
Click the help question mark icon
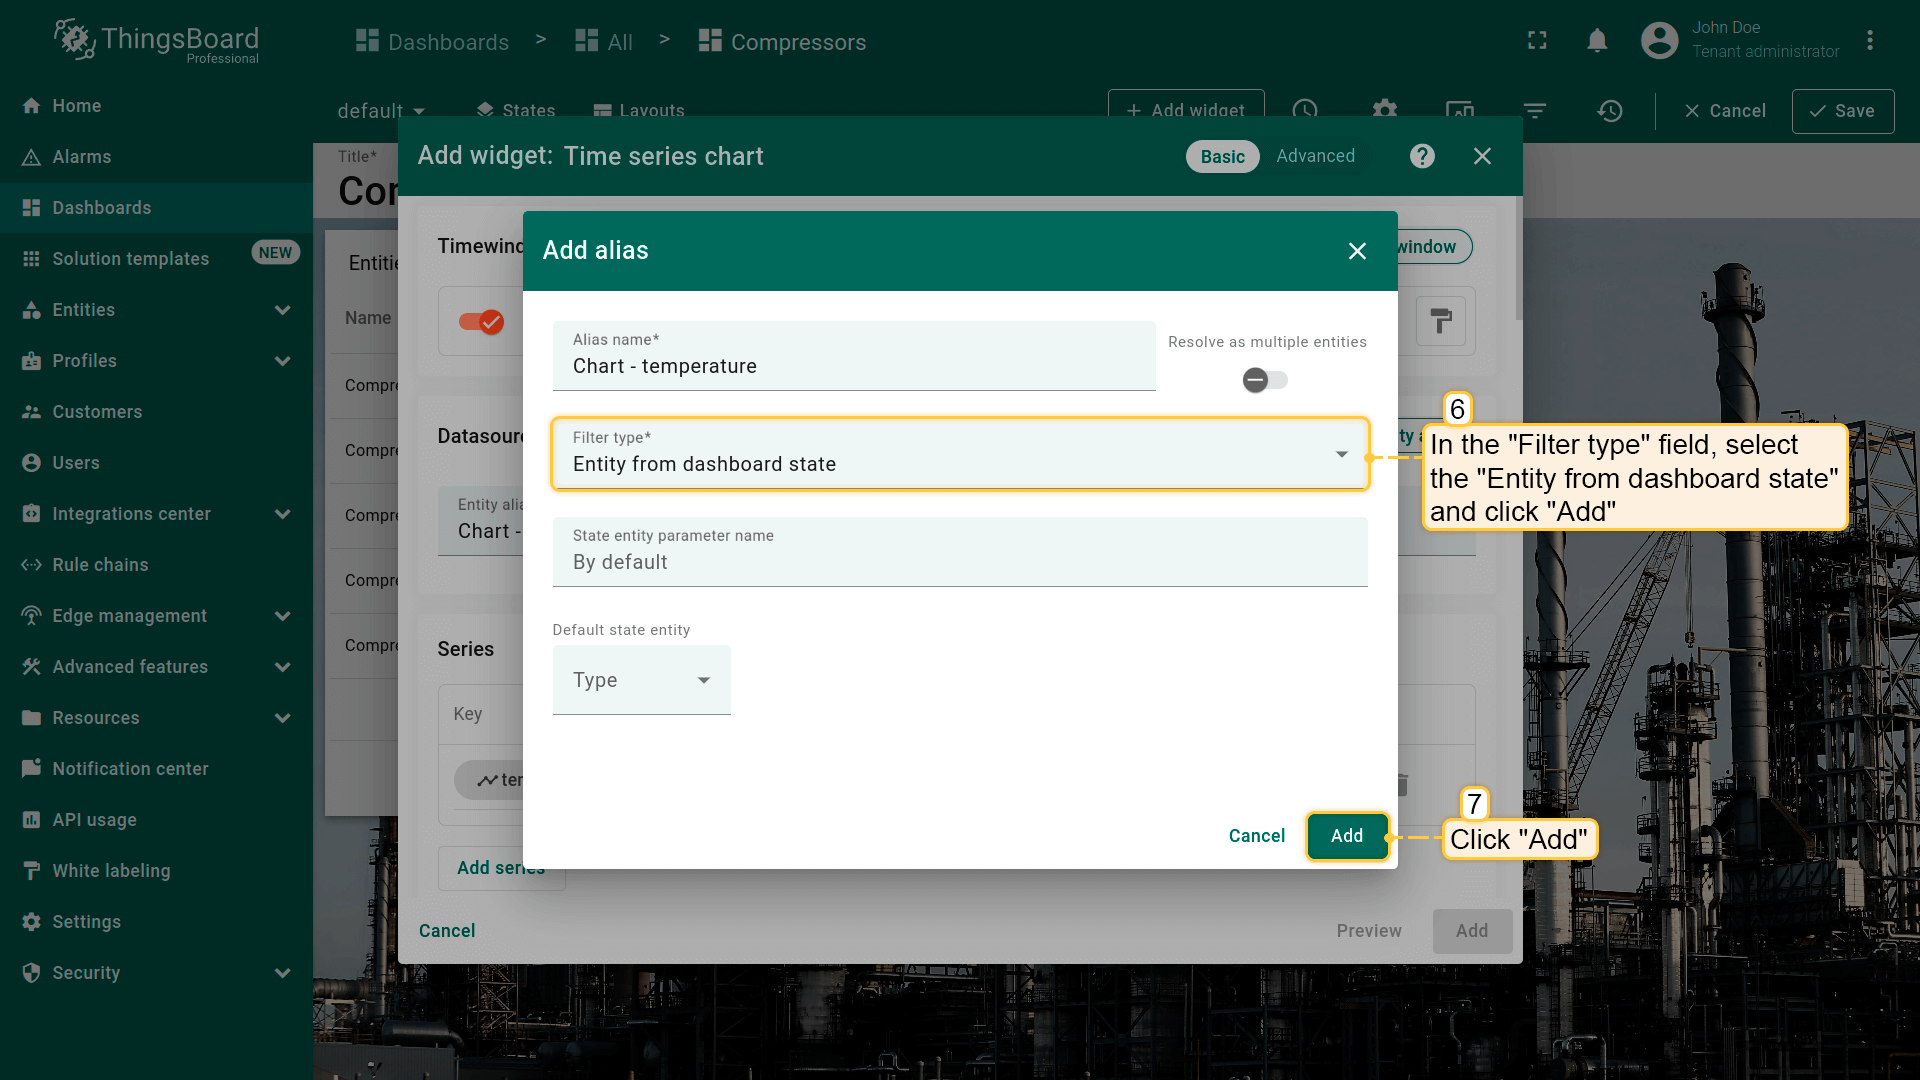pos(1422,156)
